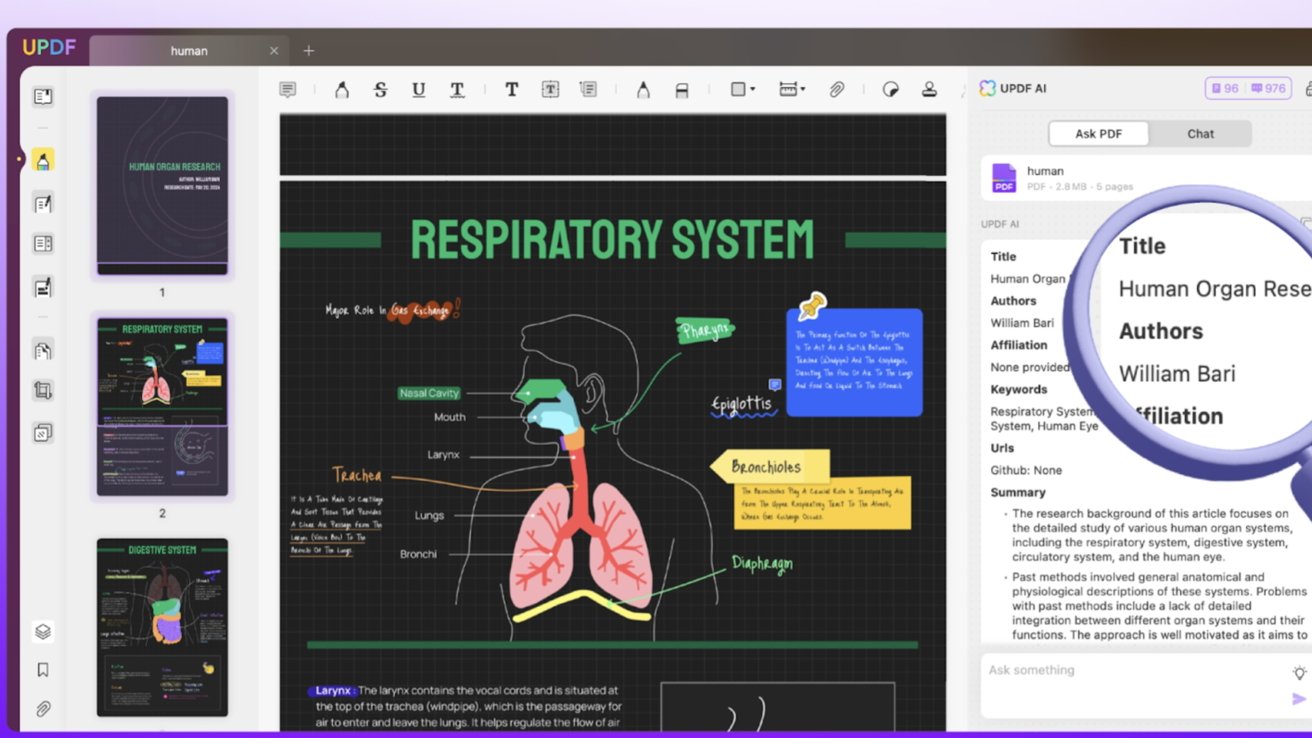This screenshot has height=738, width=1312.
Task: Switch to the Ask PDF tab
Action: pyautogui.click(x=1099, y=134)
